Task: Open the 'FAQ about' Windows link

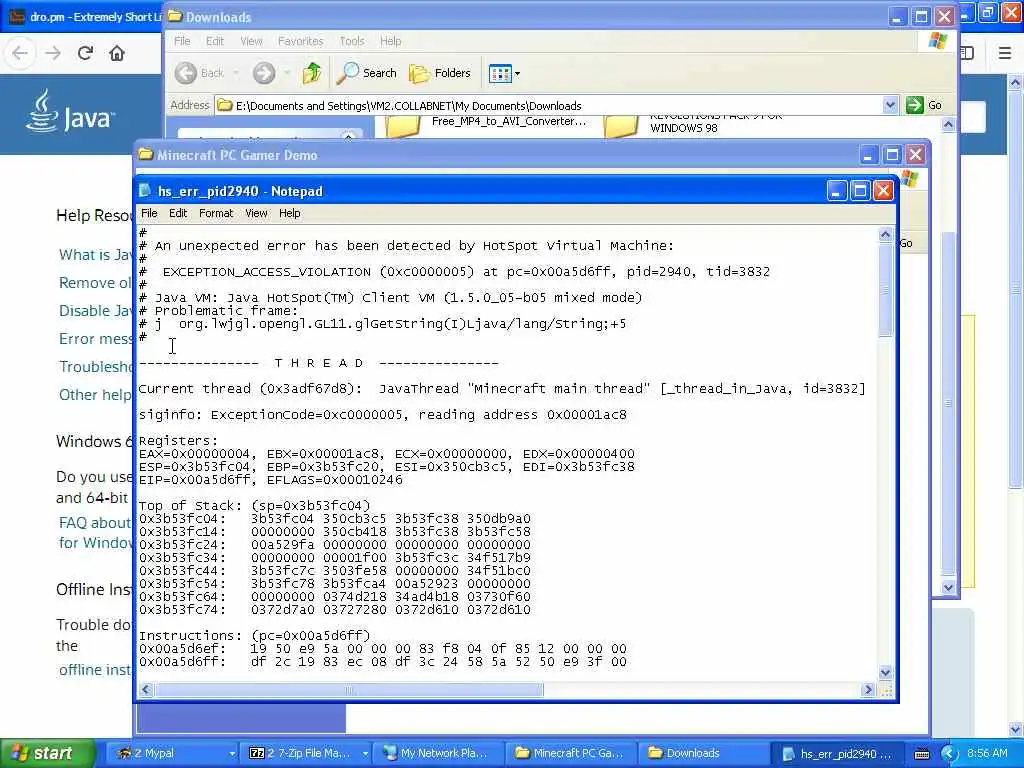Action: click(95, 522)
